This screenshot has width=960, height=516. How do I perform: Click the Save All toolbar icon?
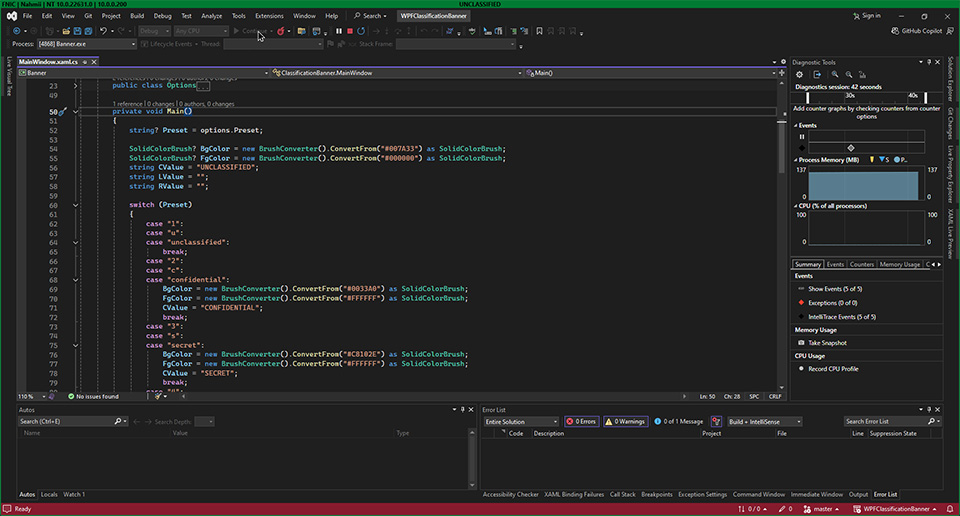87,31
